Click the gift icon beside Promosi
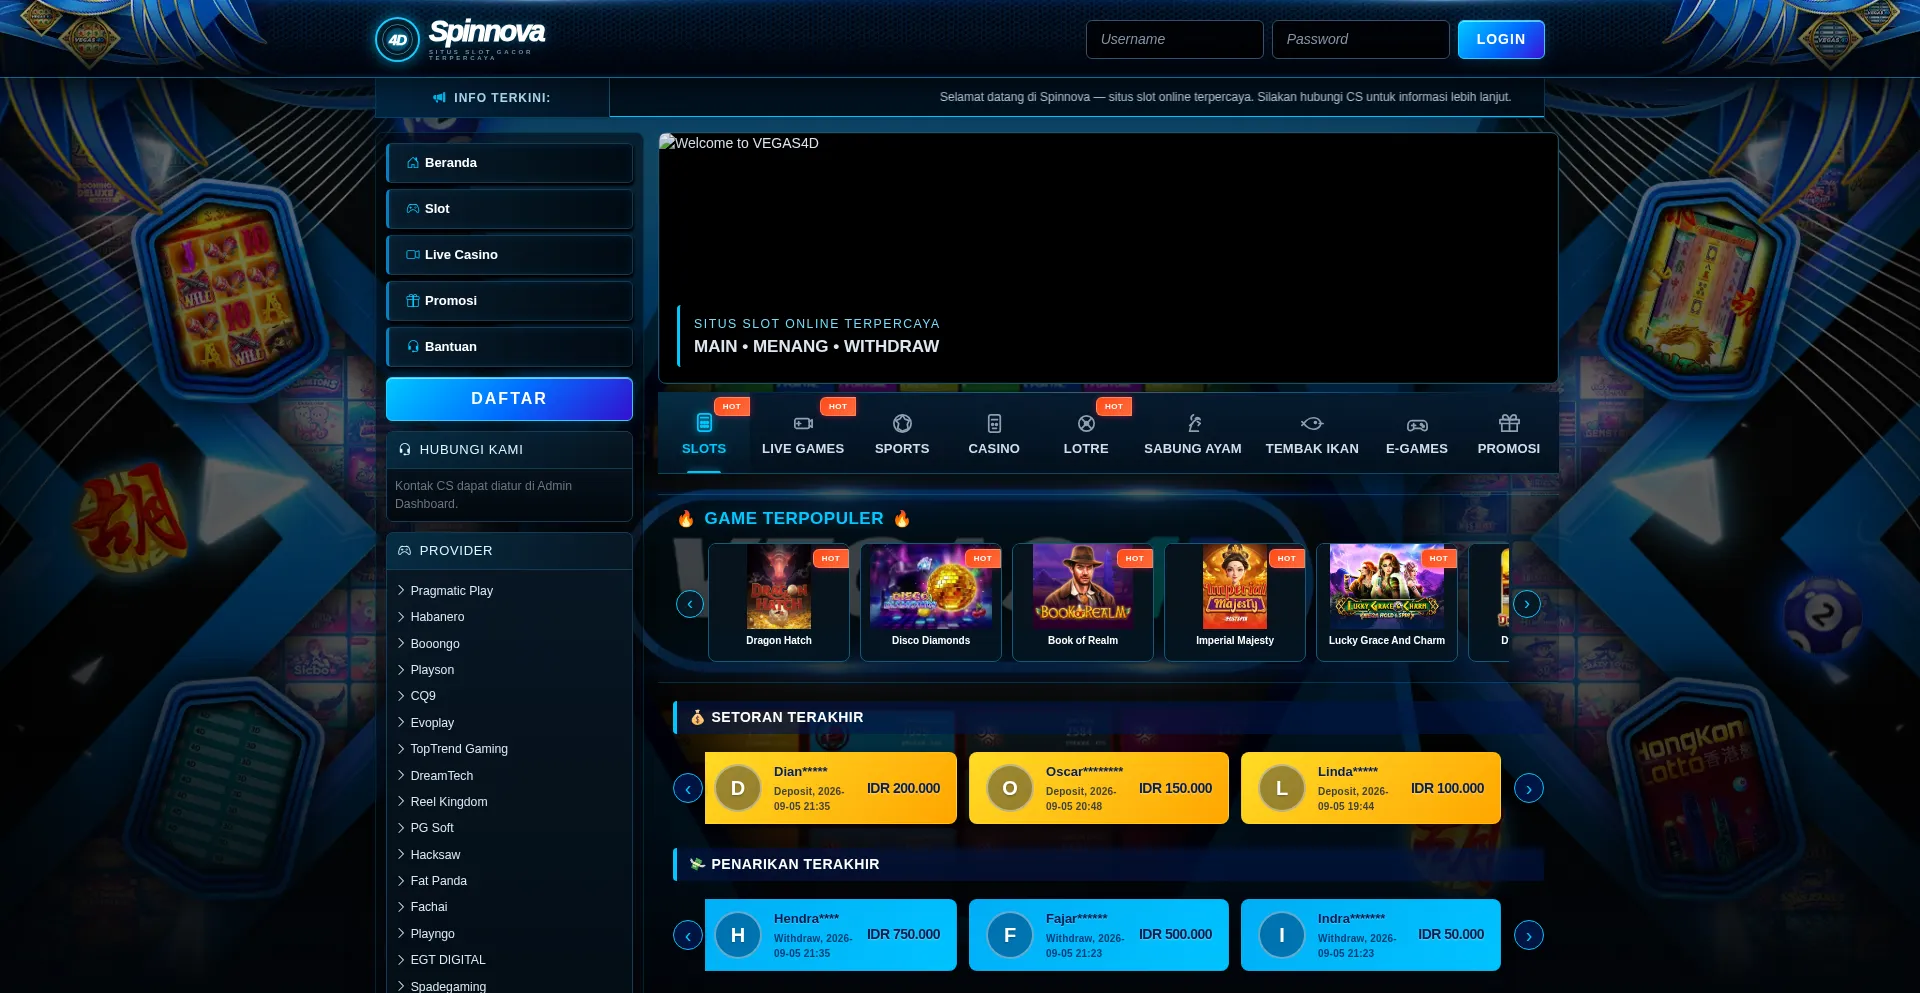 [413, 301]
